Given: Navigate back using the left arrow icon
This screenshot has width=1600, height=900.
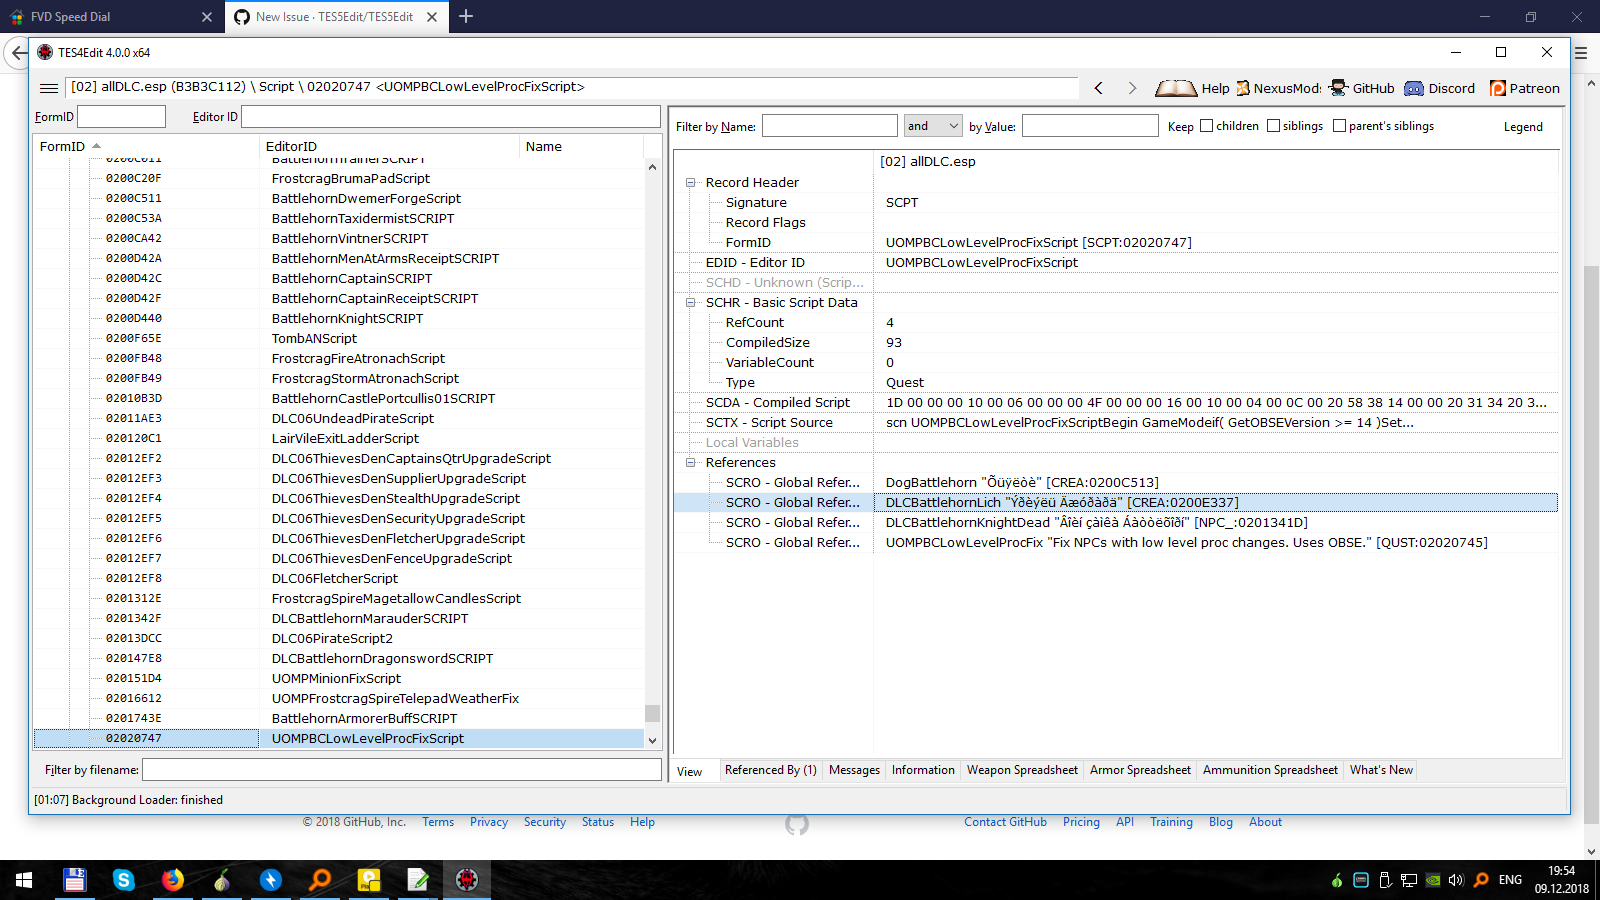Looking at the screenshot, I should [x=1098, y=88].
